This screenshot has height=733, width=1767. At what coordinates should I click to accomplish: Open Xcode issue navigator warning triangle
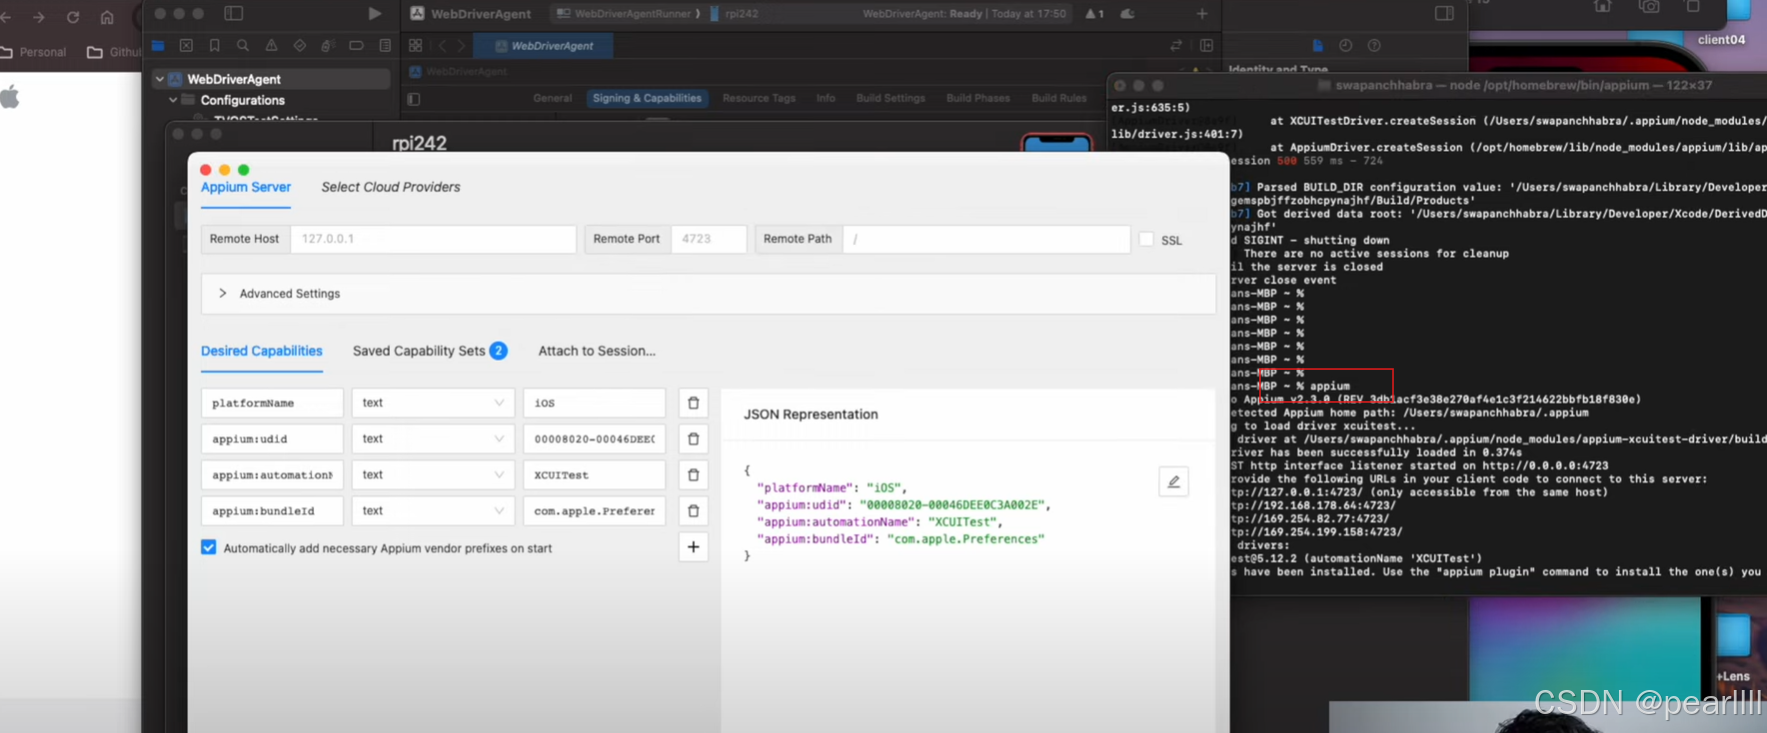point(271,46)
